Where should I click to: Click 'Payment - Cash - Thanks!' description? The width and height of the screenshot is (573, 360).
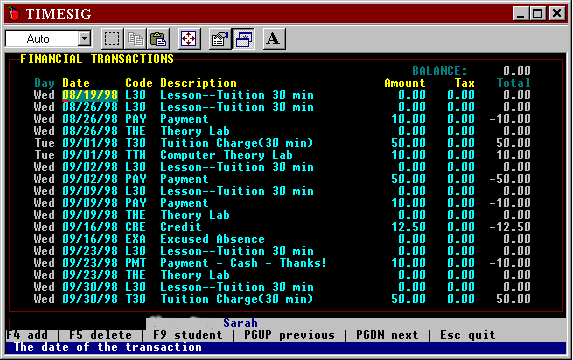tap(243, 263)
